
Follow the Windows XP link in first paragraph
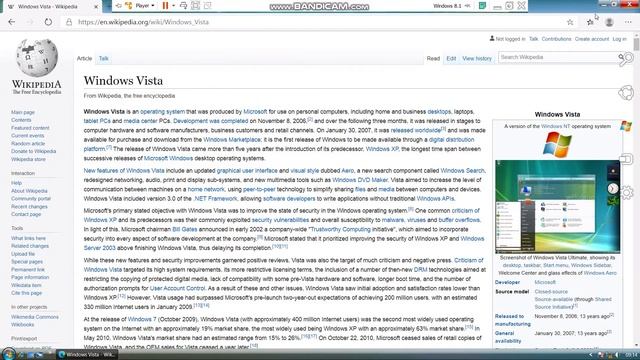click(x=382, y=149)
